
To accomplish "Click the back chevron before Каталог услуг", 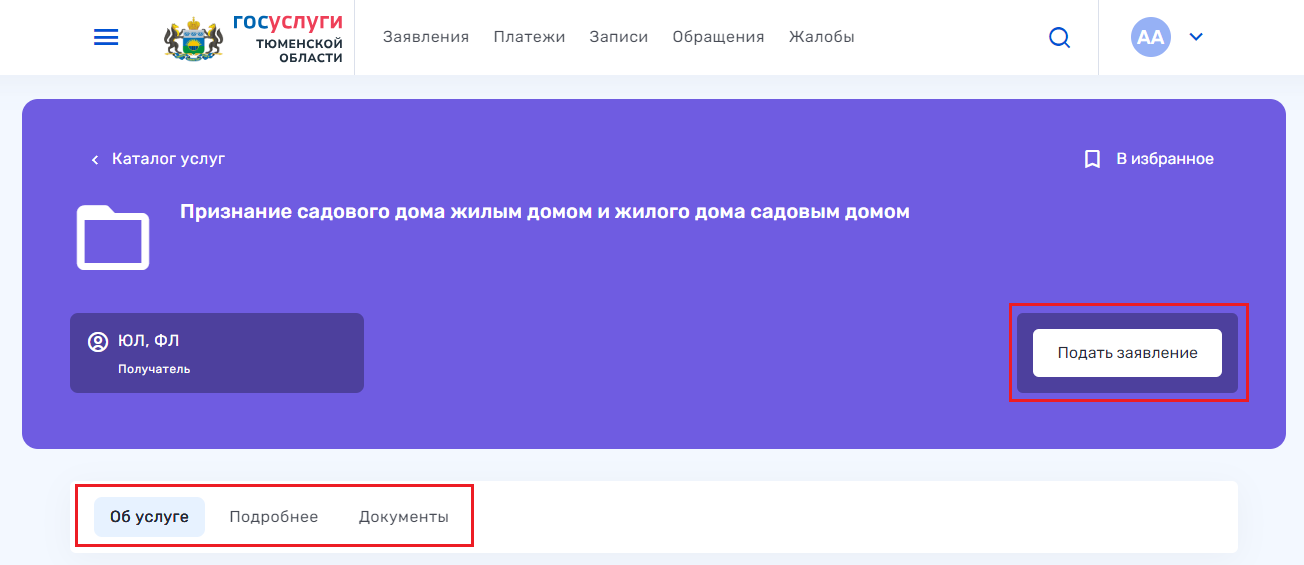I will [x=95, y=159].
